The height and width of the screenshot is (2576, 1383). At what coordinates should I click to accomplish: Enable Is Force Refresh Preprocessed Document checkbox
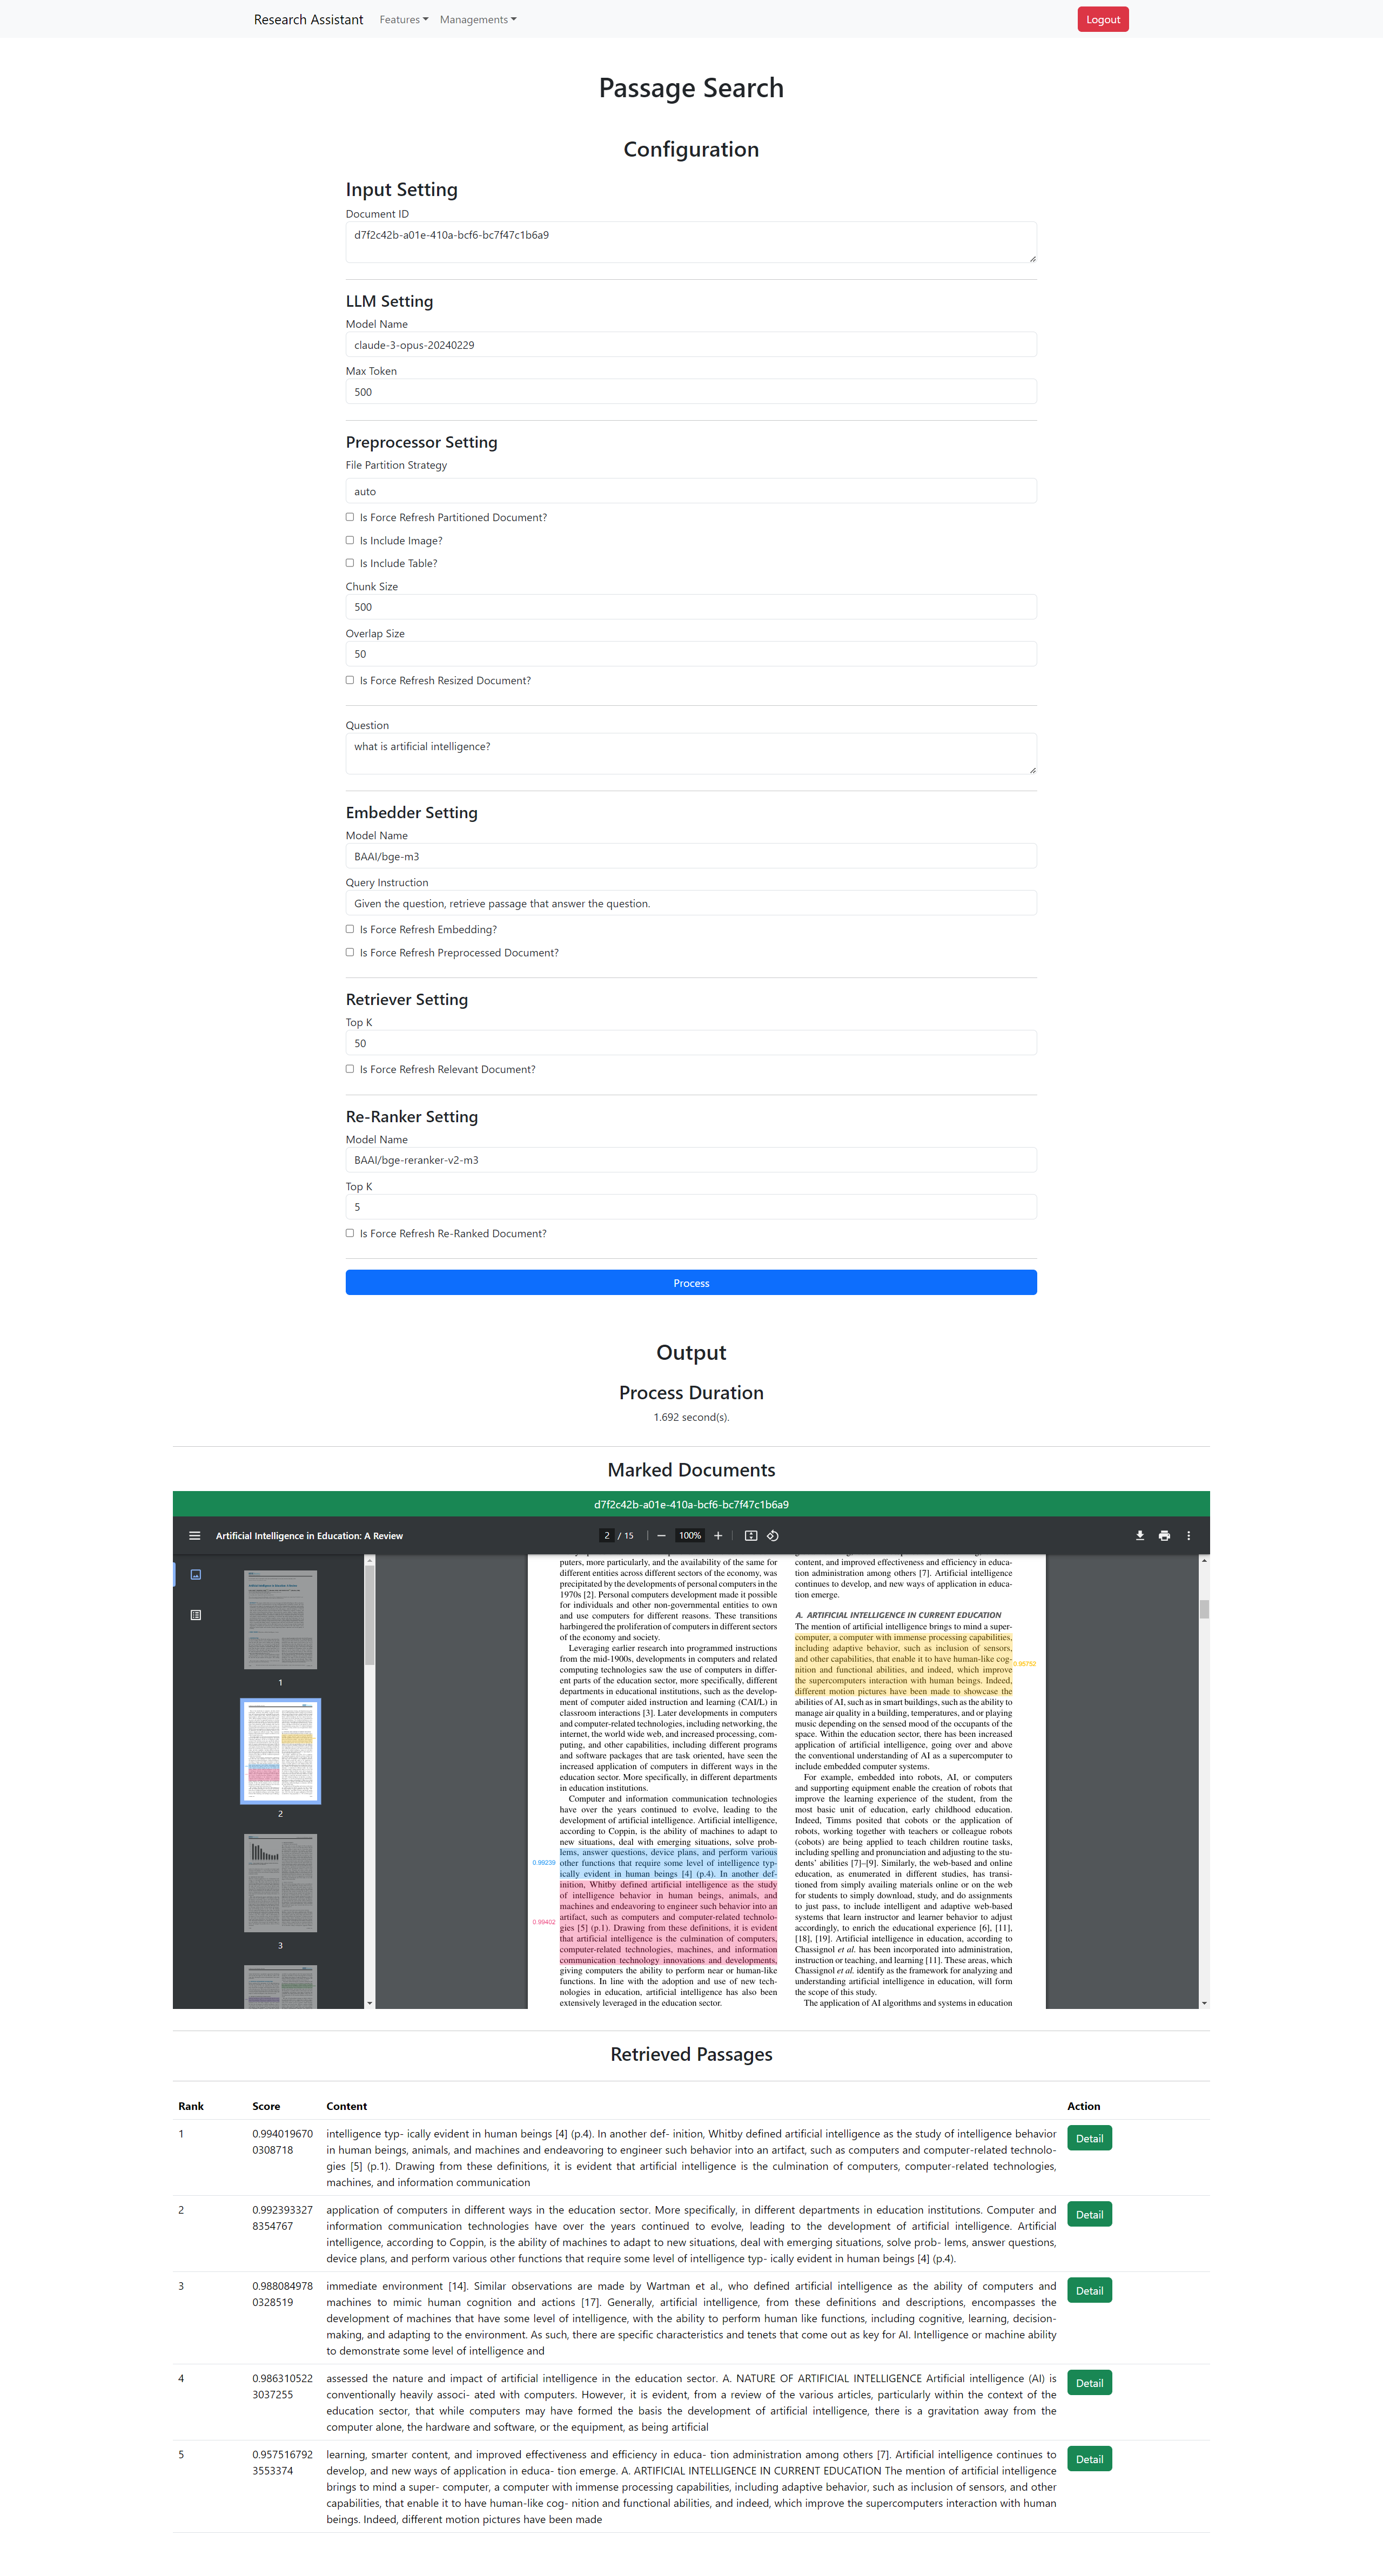click(x=350, y=952)
